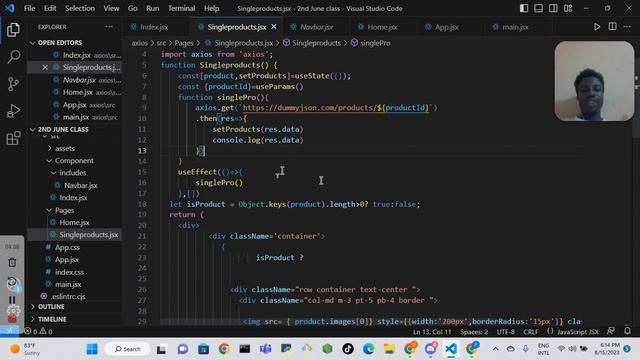Viewport: 640px width, 360px height.
Task: Switch to the Index.jsx tab
Action: 155,27
